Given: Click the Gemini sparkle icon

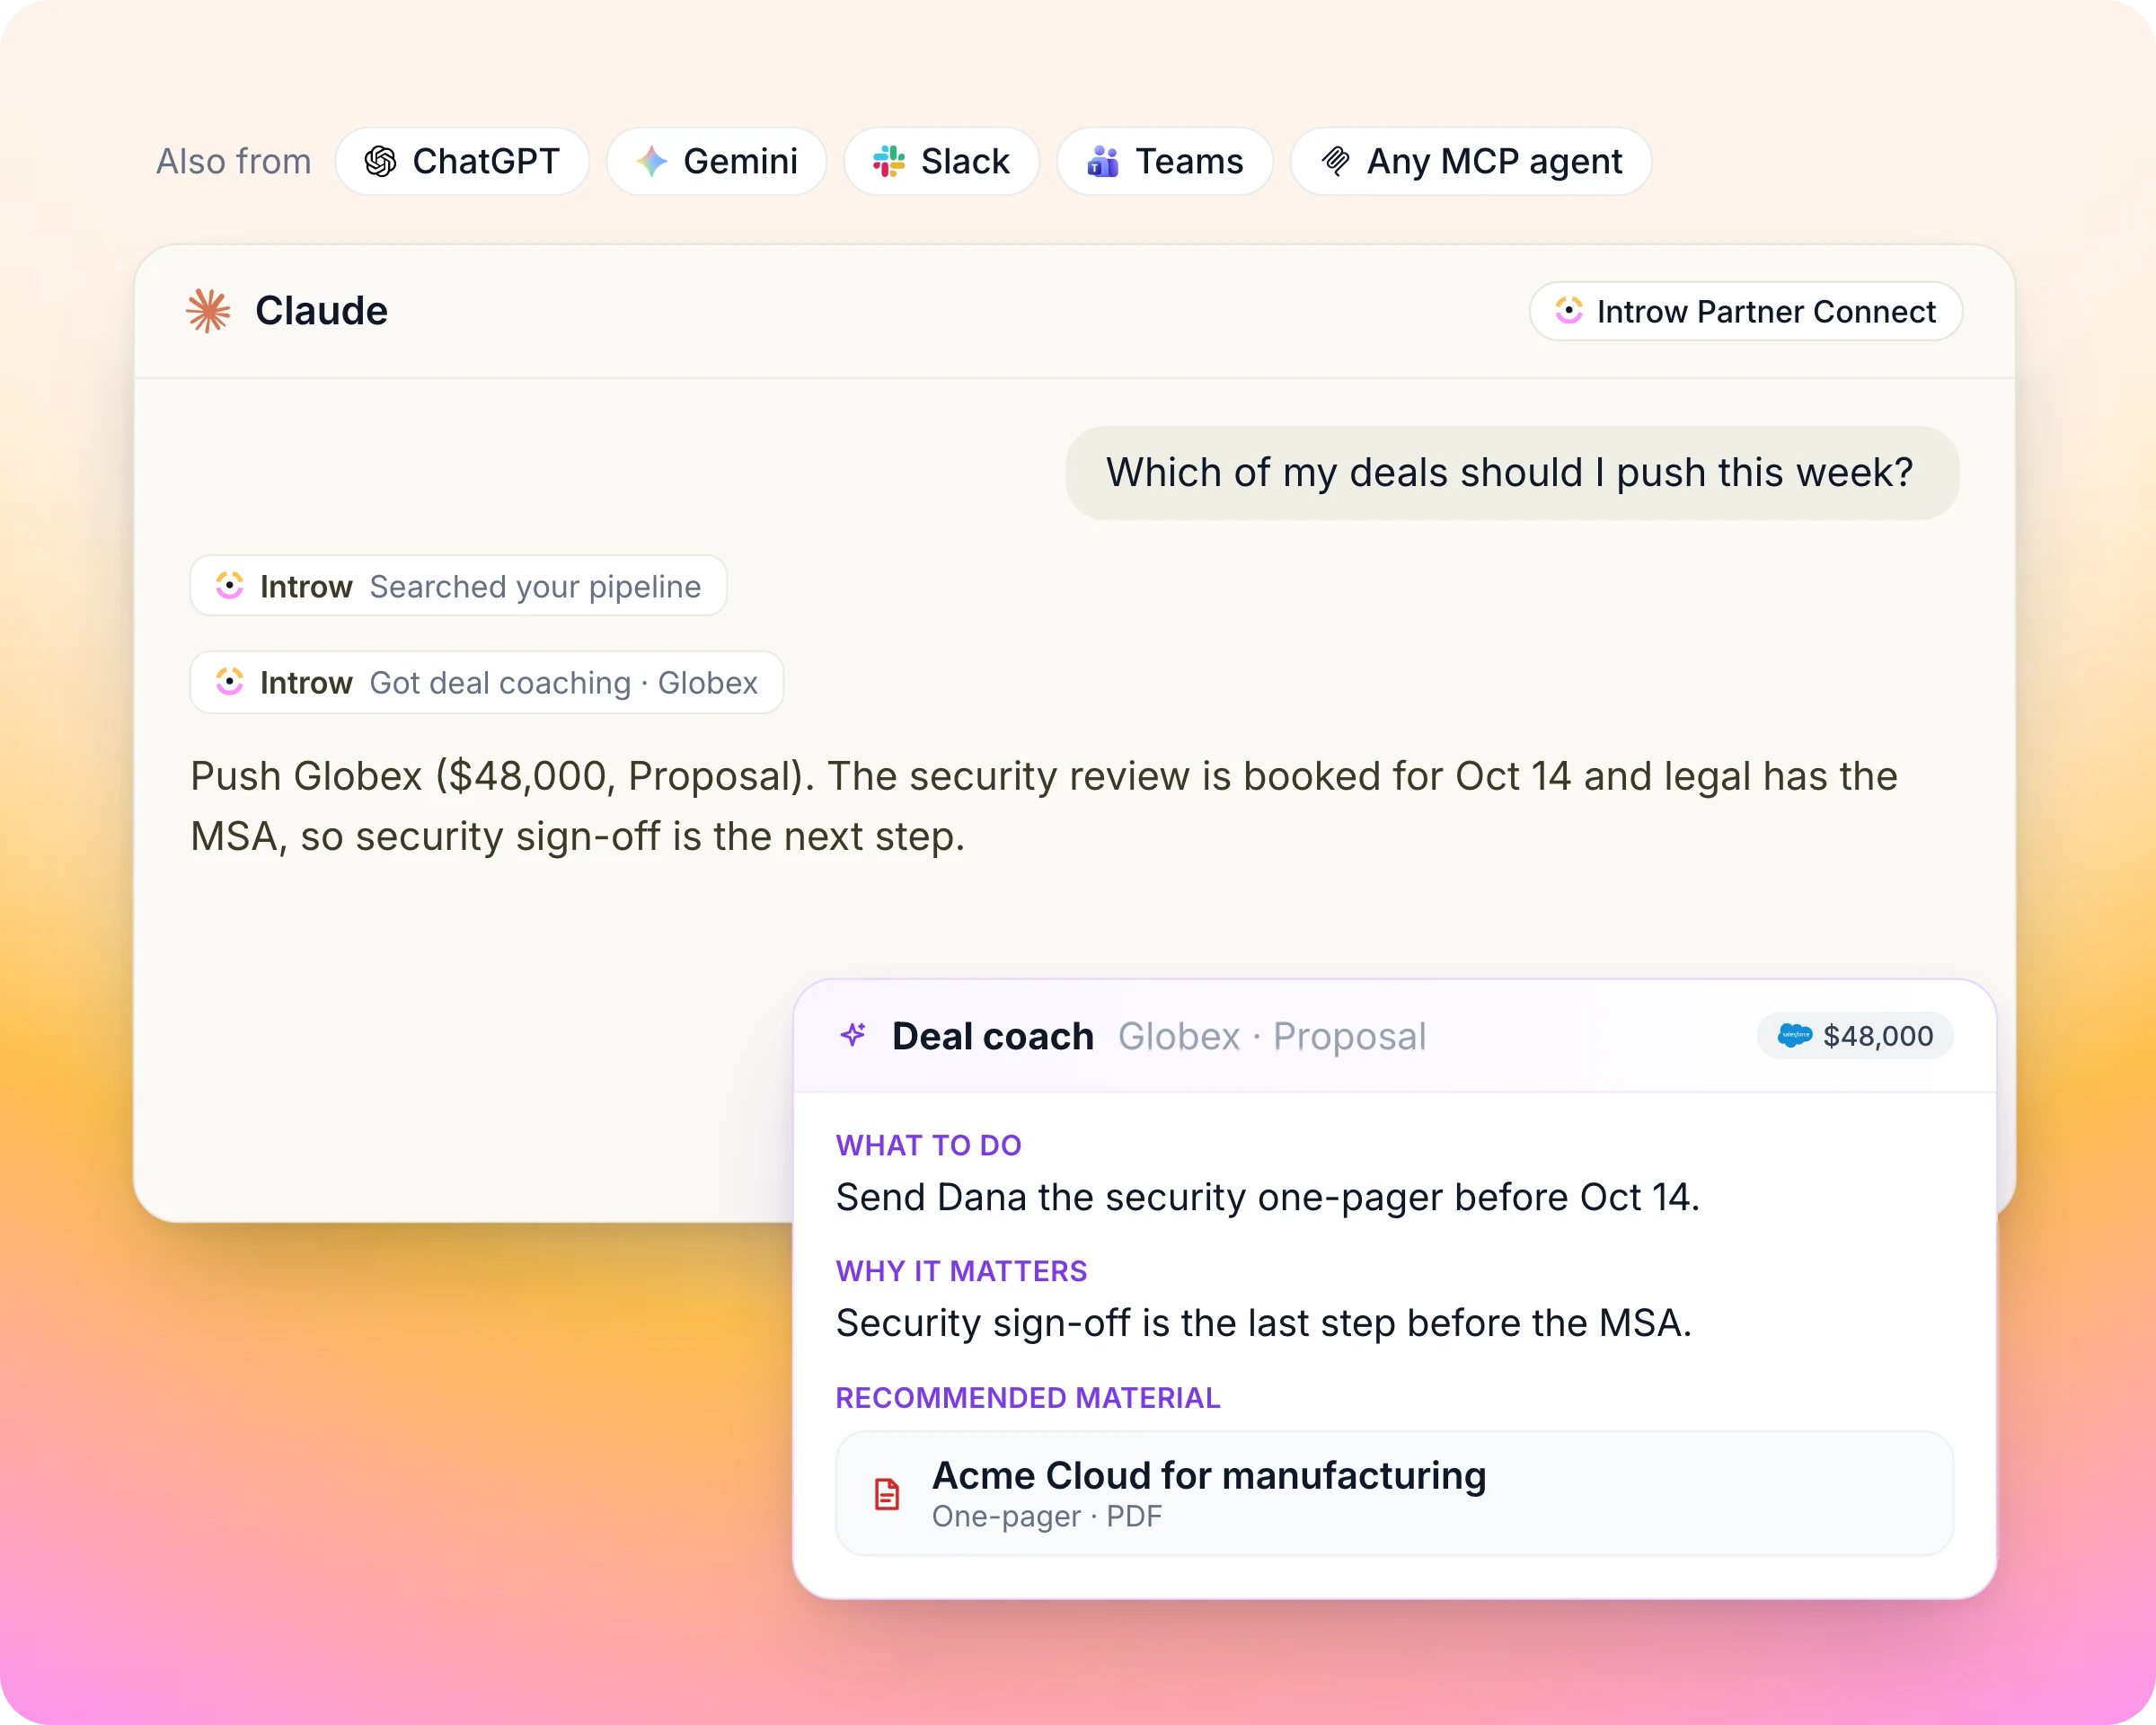Looking at the screenshot, I should pyautogui.click(x=652, y=161).
